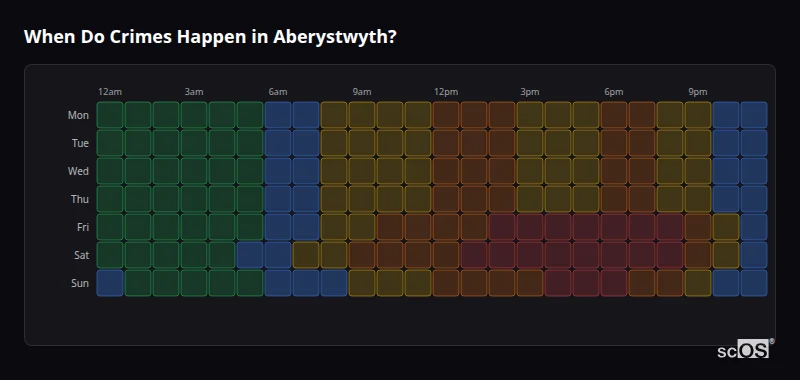Click the Wednesday 3am green cell
The height and width of the screenshot is (380, 800).
[x=194, y=171]
